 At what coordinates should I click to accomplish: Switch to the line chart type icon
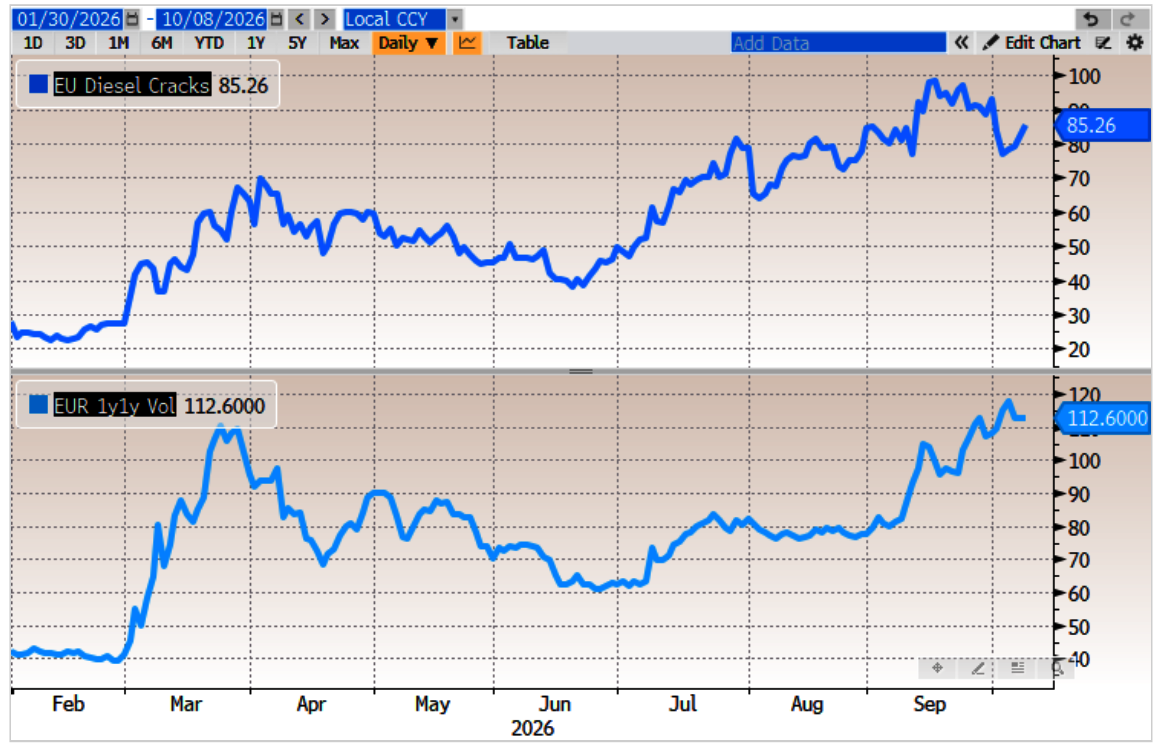pos(467,43)
